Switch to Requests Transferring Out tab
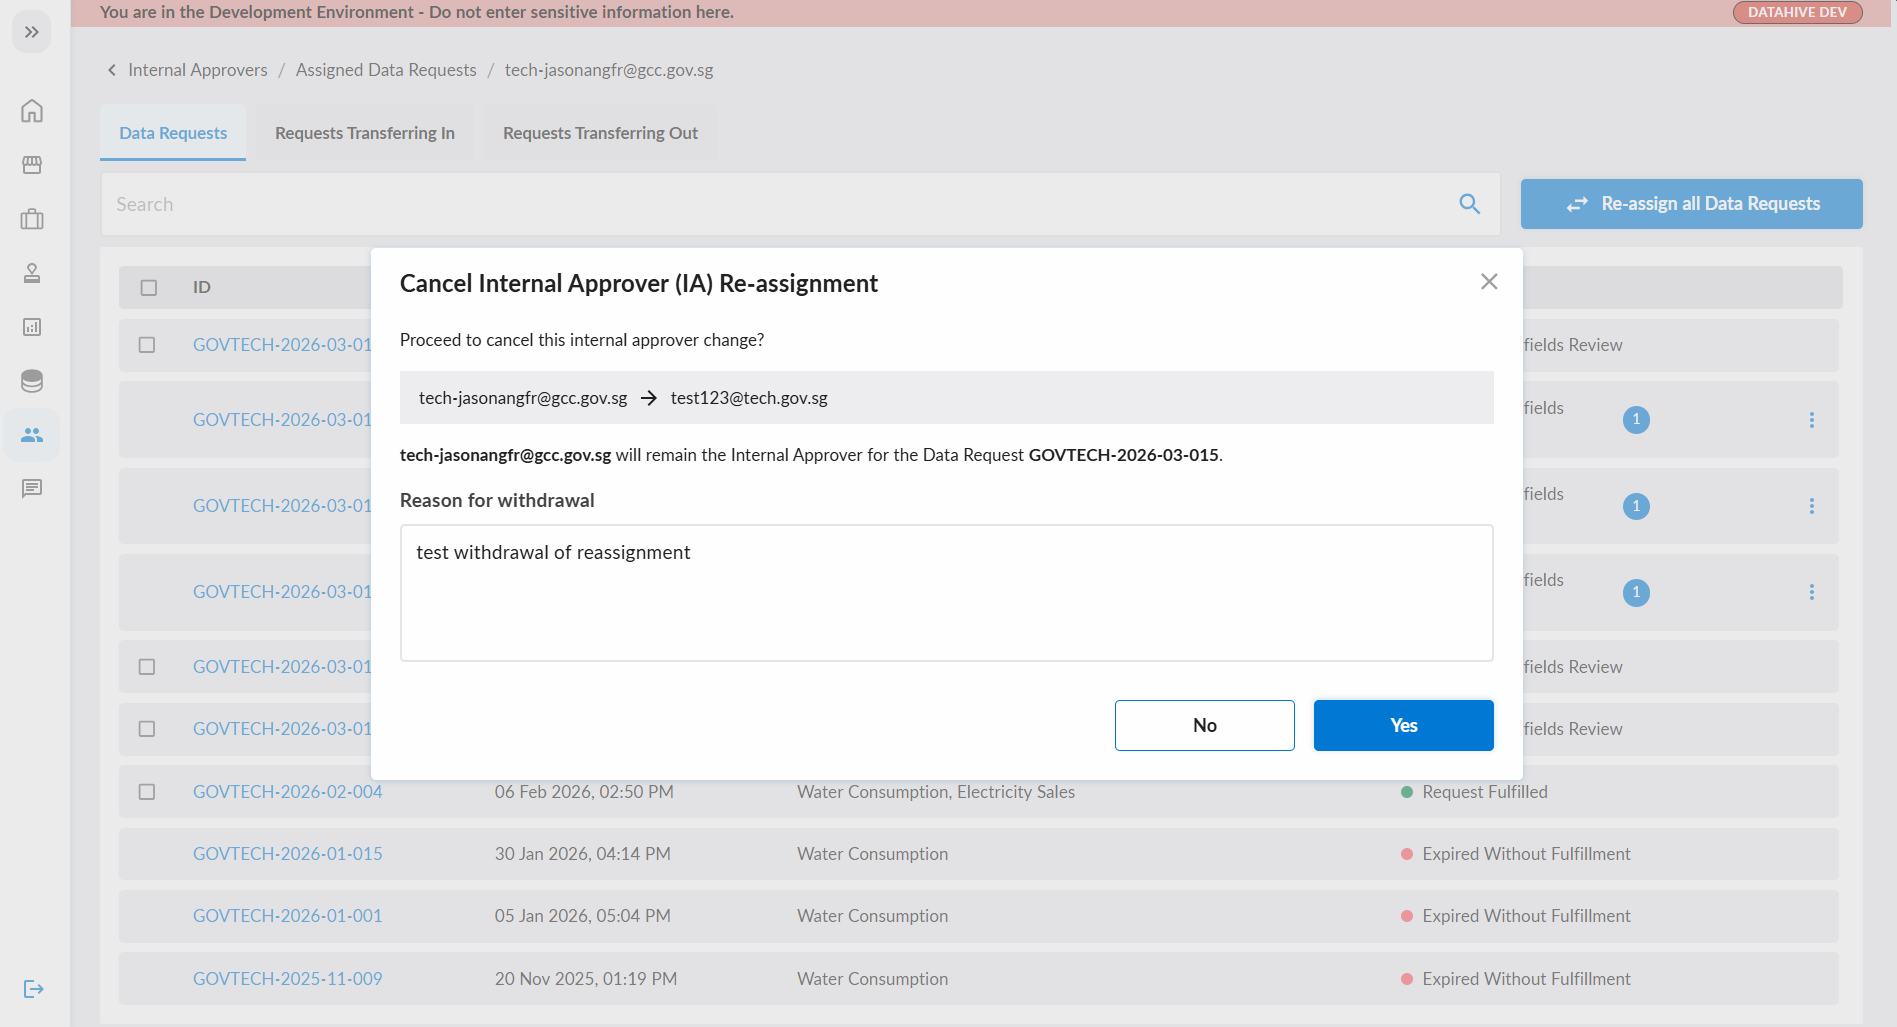The image size is (1897, 1027). click(600, 133)
